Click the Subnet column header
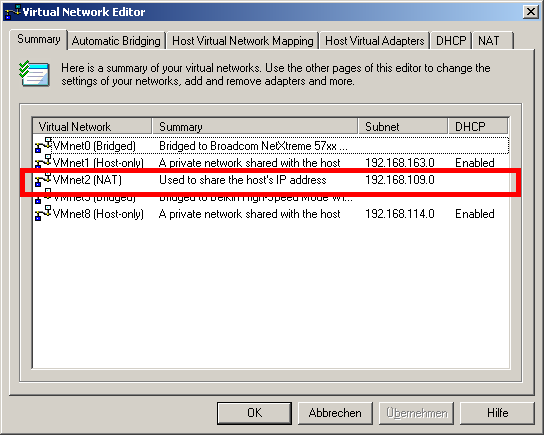 402,126
